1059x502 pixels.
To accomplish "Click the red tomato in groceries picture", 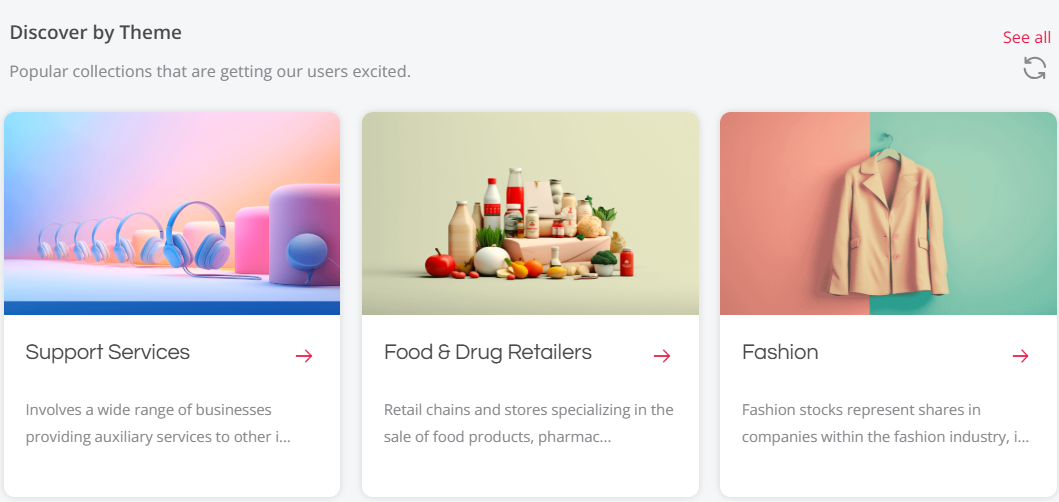I will tap(439, 263).
